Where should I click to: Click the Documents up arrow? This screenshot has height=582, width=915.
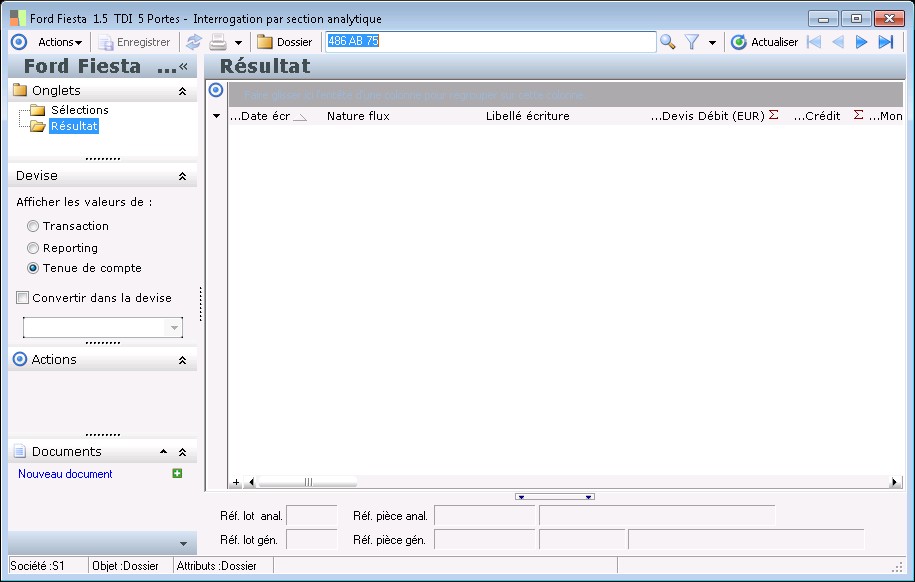click(x=163, y=452)
